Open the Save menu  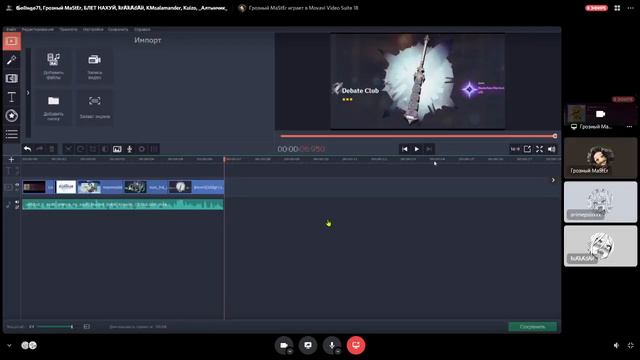tap(118, 29)
